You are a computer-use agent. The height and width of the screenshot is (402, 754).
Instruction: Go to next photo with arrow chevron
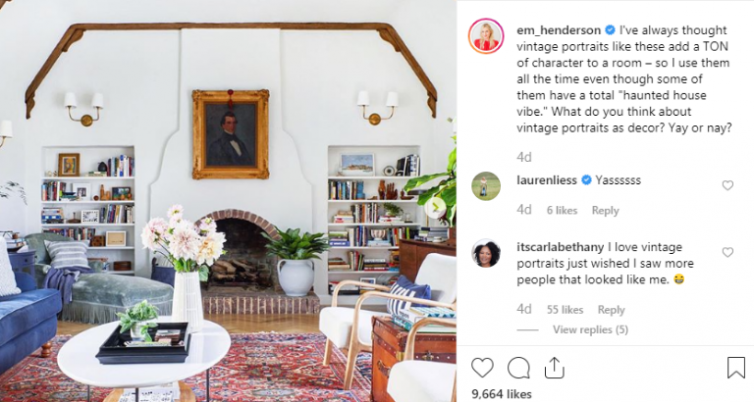click(x=436, y=207)
